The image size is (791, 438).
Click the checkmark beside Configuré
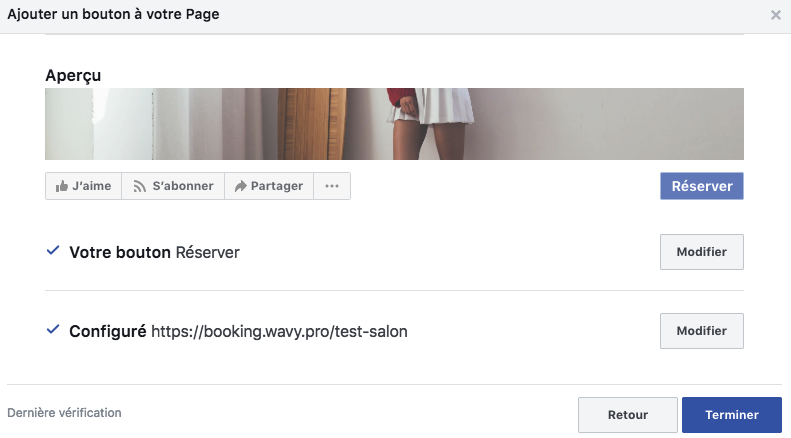click(x=53, y=330)
